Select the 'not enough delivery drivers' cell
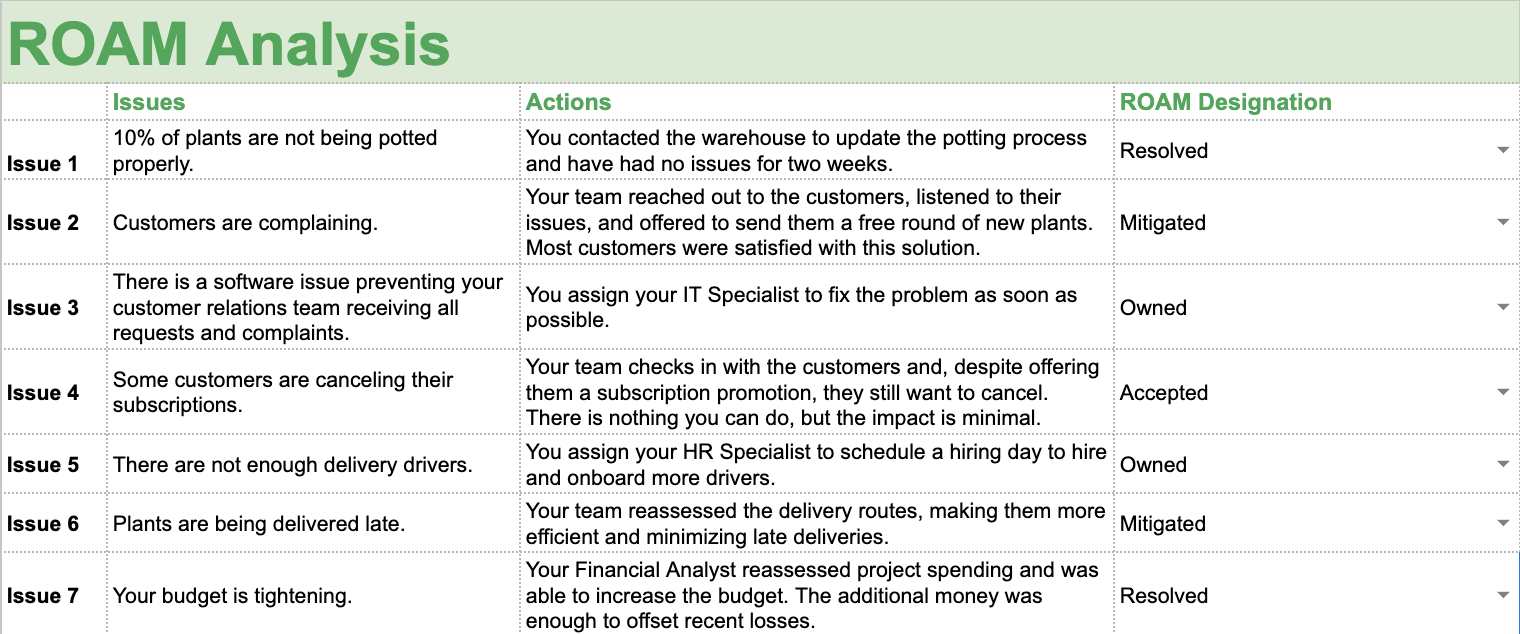Viewport: 1520px width, 634px height. [x=313, y=464]
